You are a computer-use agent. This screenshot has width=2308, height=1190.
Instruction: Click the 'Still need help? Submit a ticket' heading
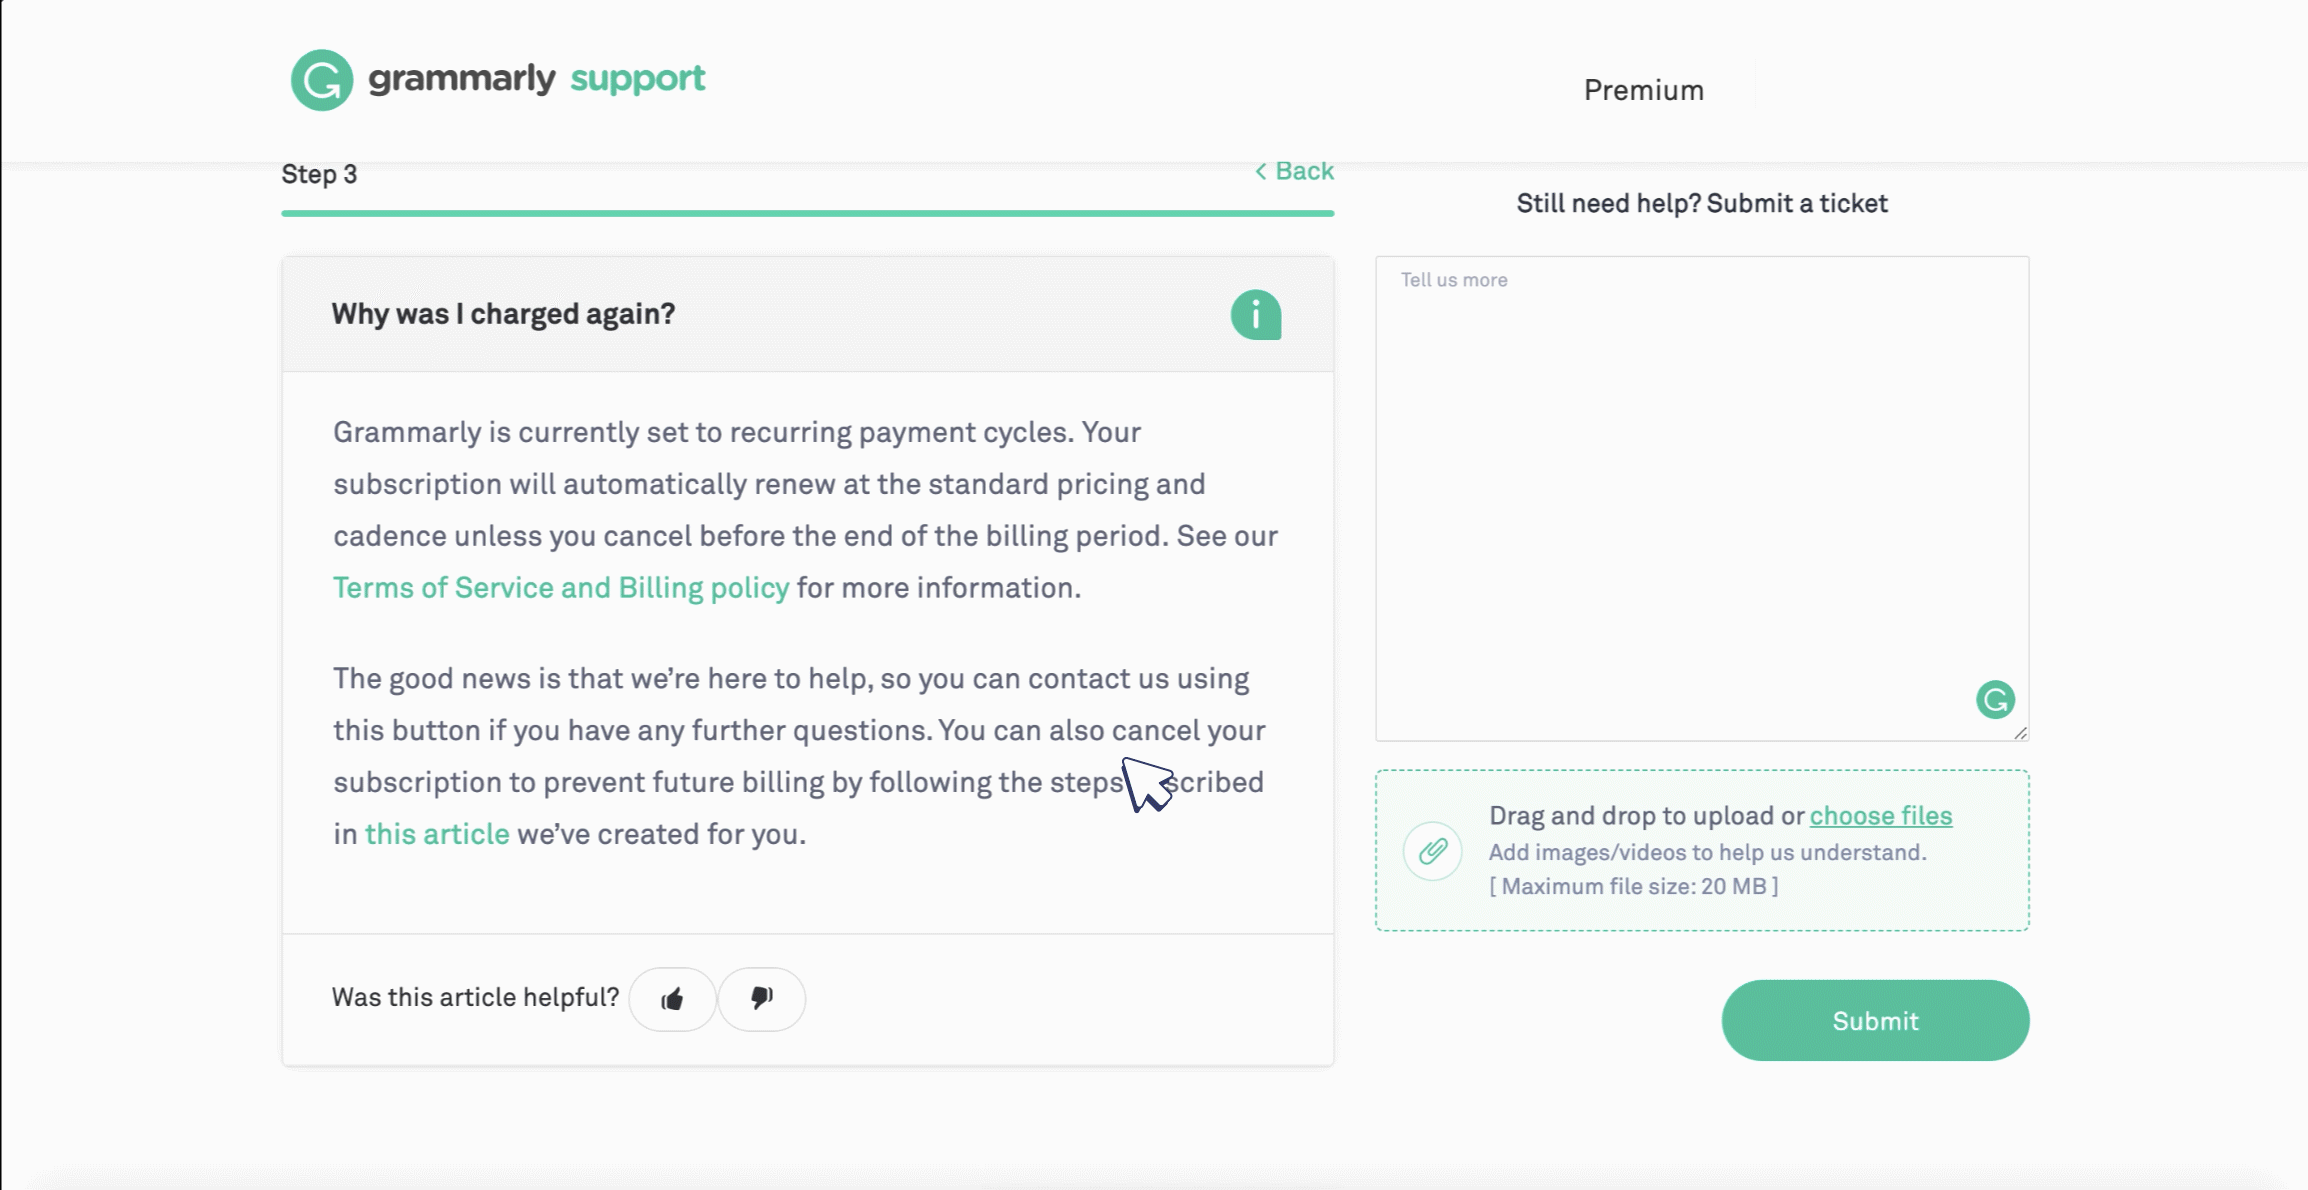click(x=1701, y=204)
